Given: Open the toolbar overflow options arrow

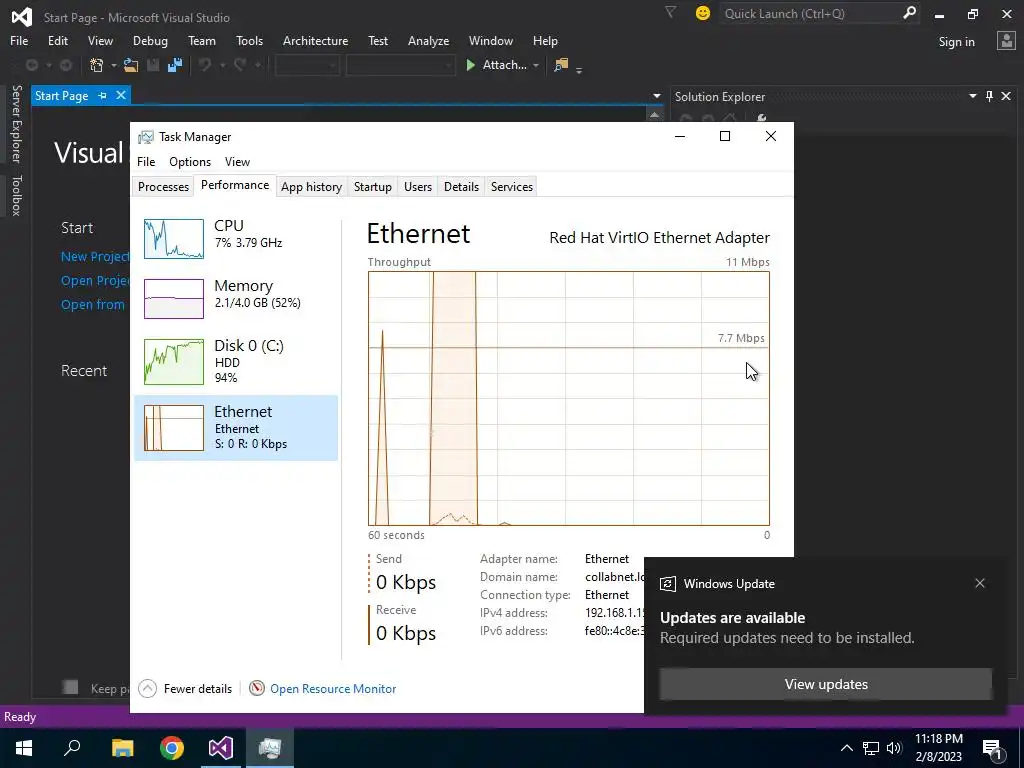Looking at the screenshot, I should [x=579, y=69].
